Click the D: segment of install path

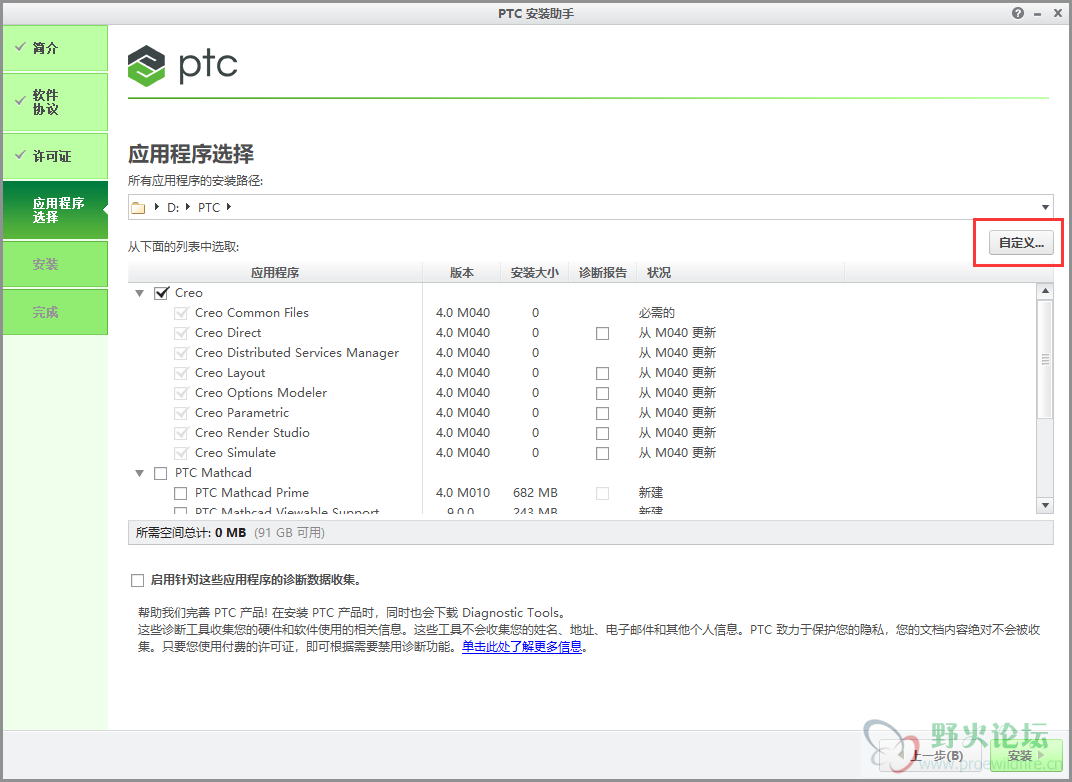(x=173, y=207)
